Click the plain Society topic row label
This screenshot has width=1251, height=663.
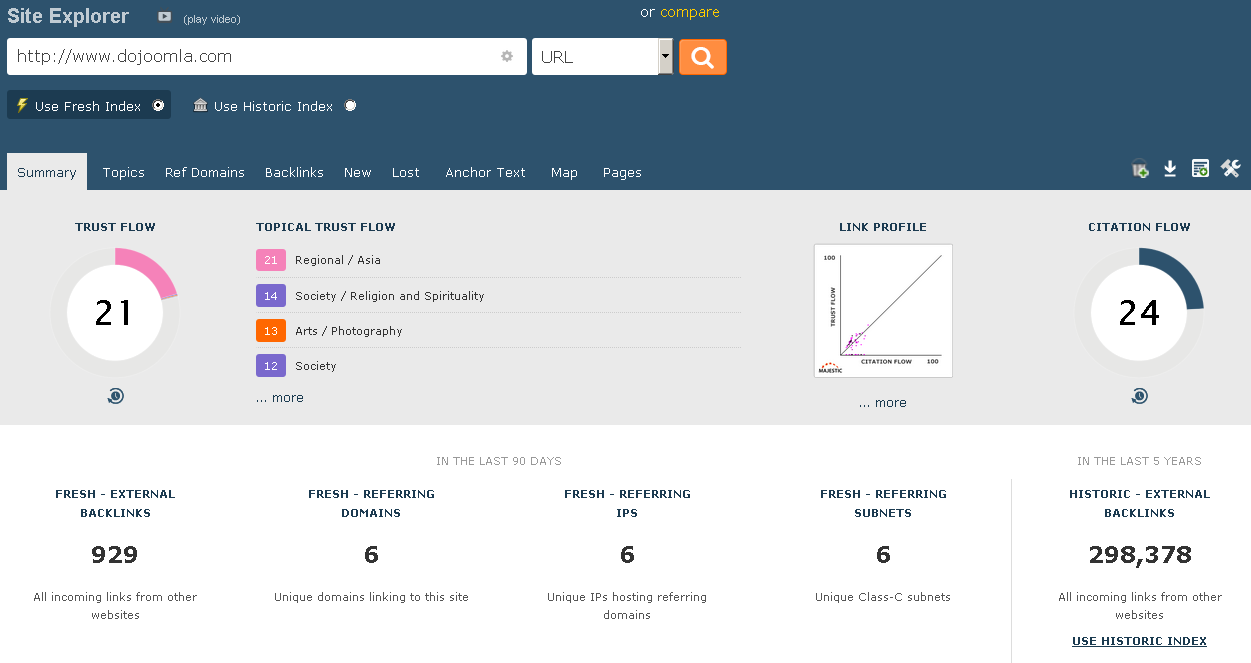[316, 366]
